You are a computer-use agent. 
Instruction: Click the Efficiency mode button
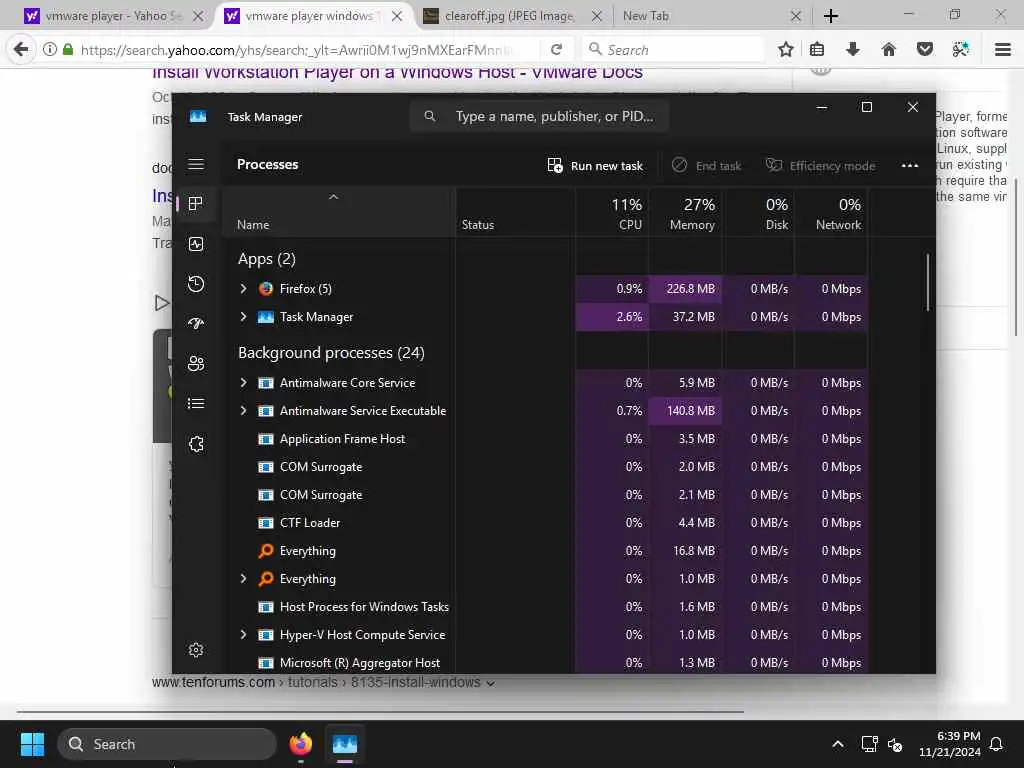[x=820, y=166]
